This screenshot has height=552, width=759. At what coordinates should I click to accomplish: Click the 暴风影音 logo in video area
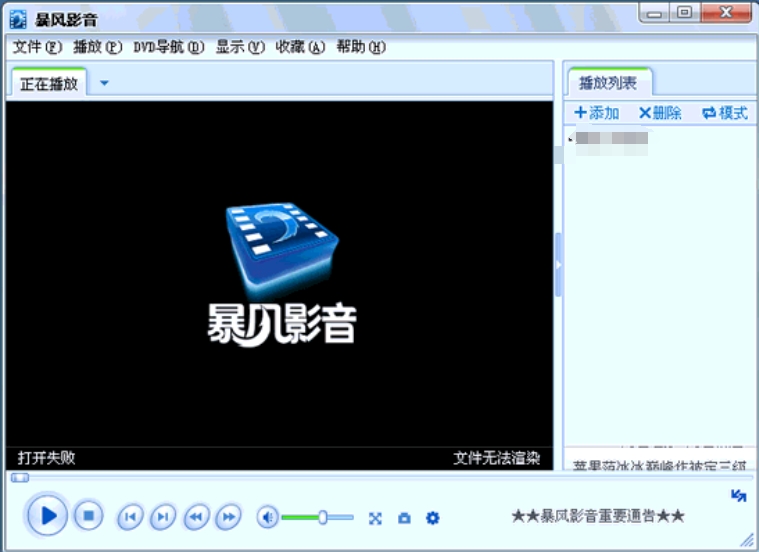pos(282,274)
